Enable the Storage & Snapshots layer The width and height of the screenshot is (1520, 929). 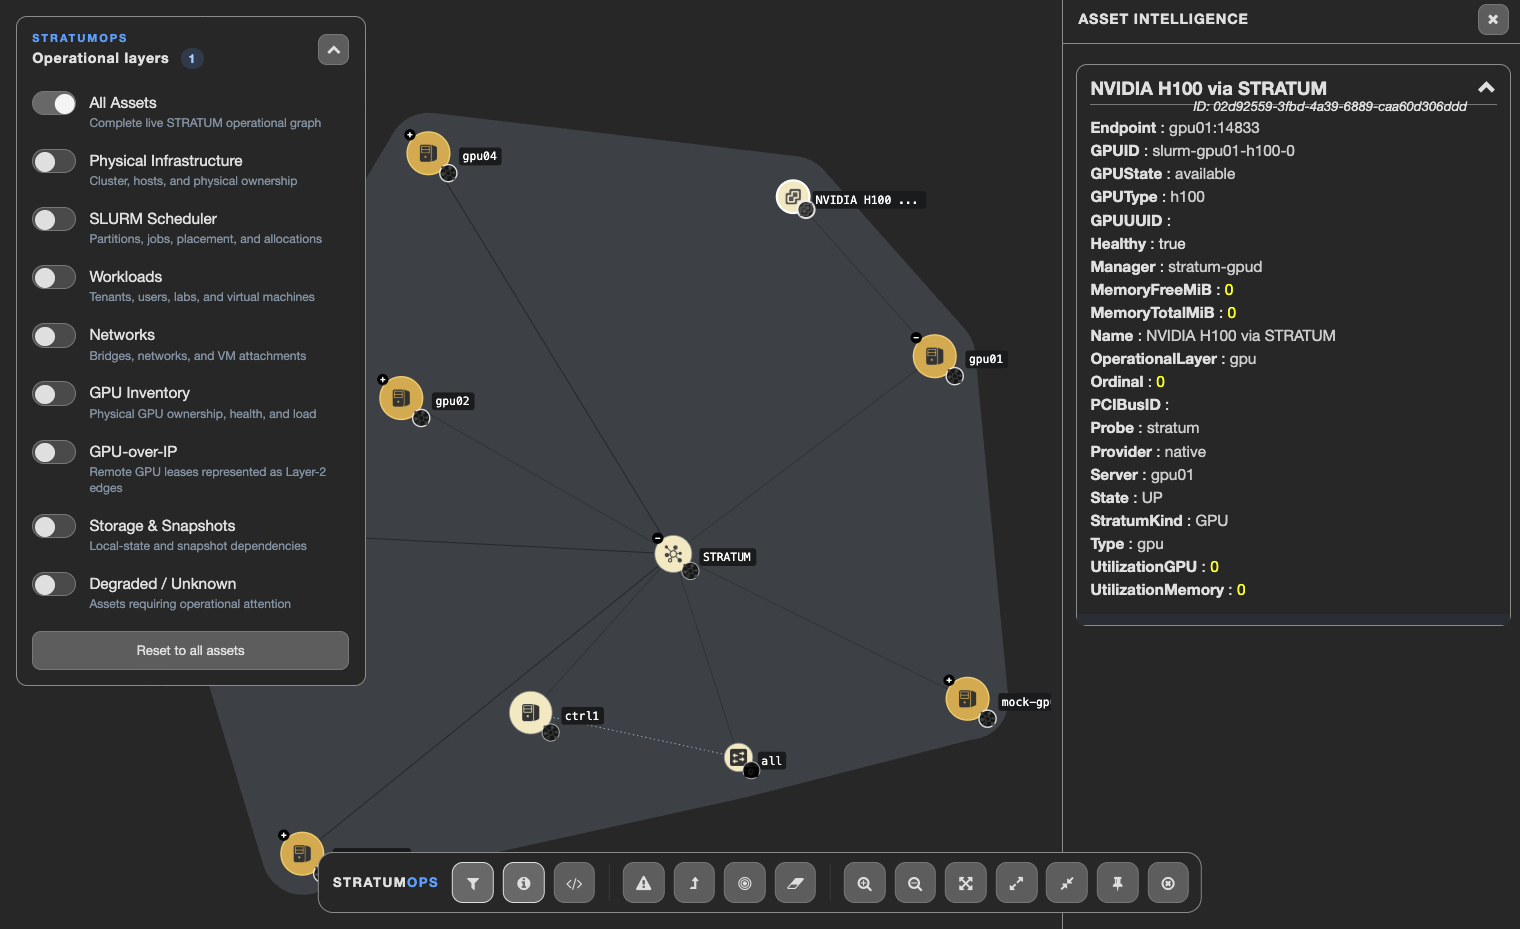54,526
